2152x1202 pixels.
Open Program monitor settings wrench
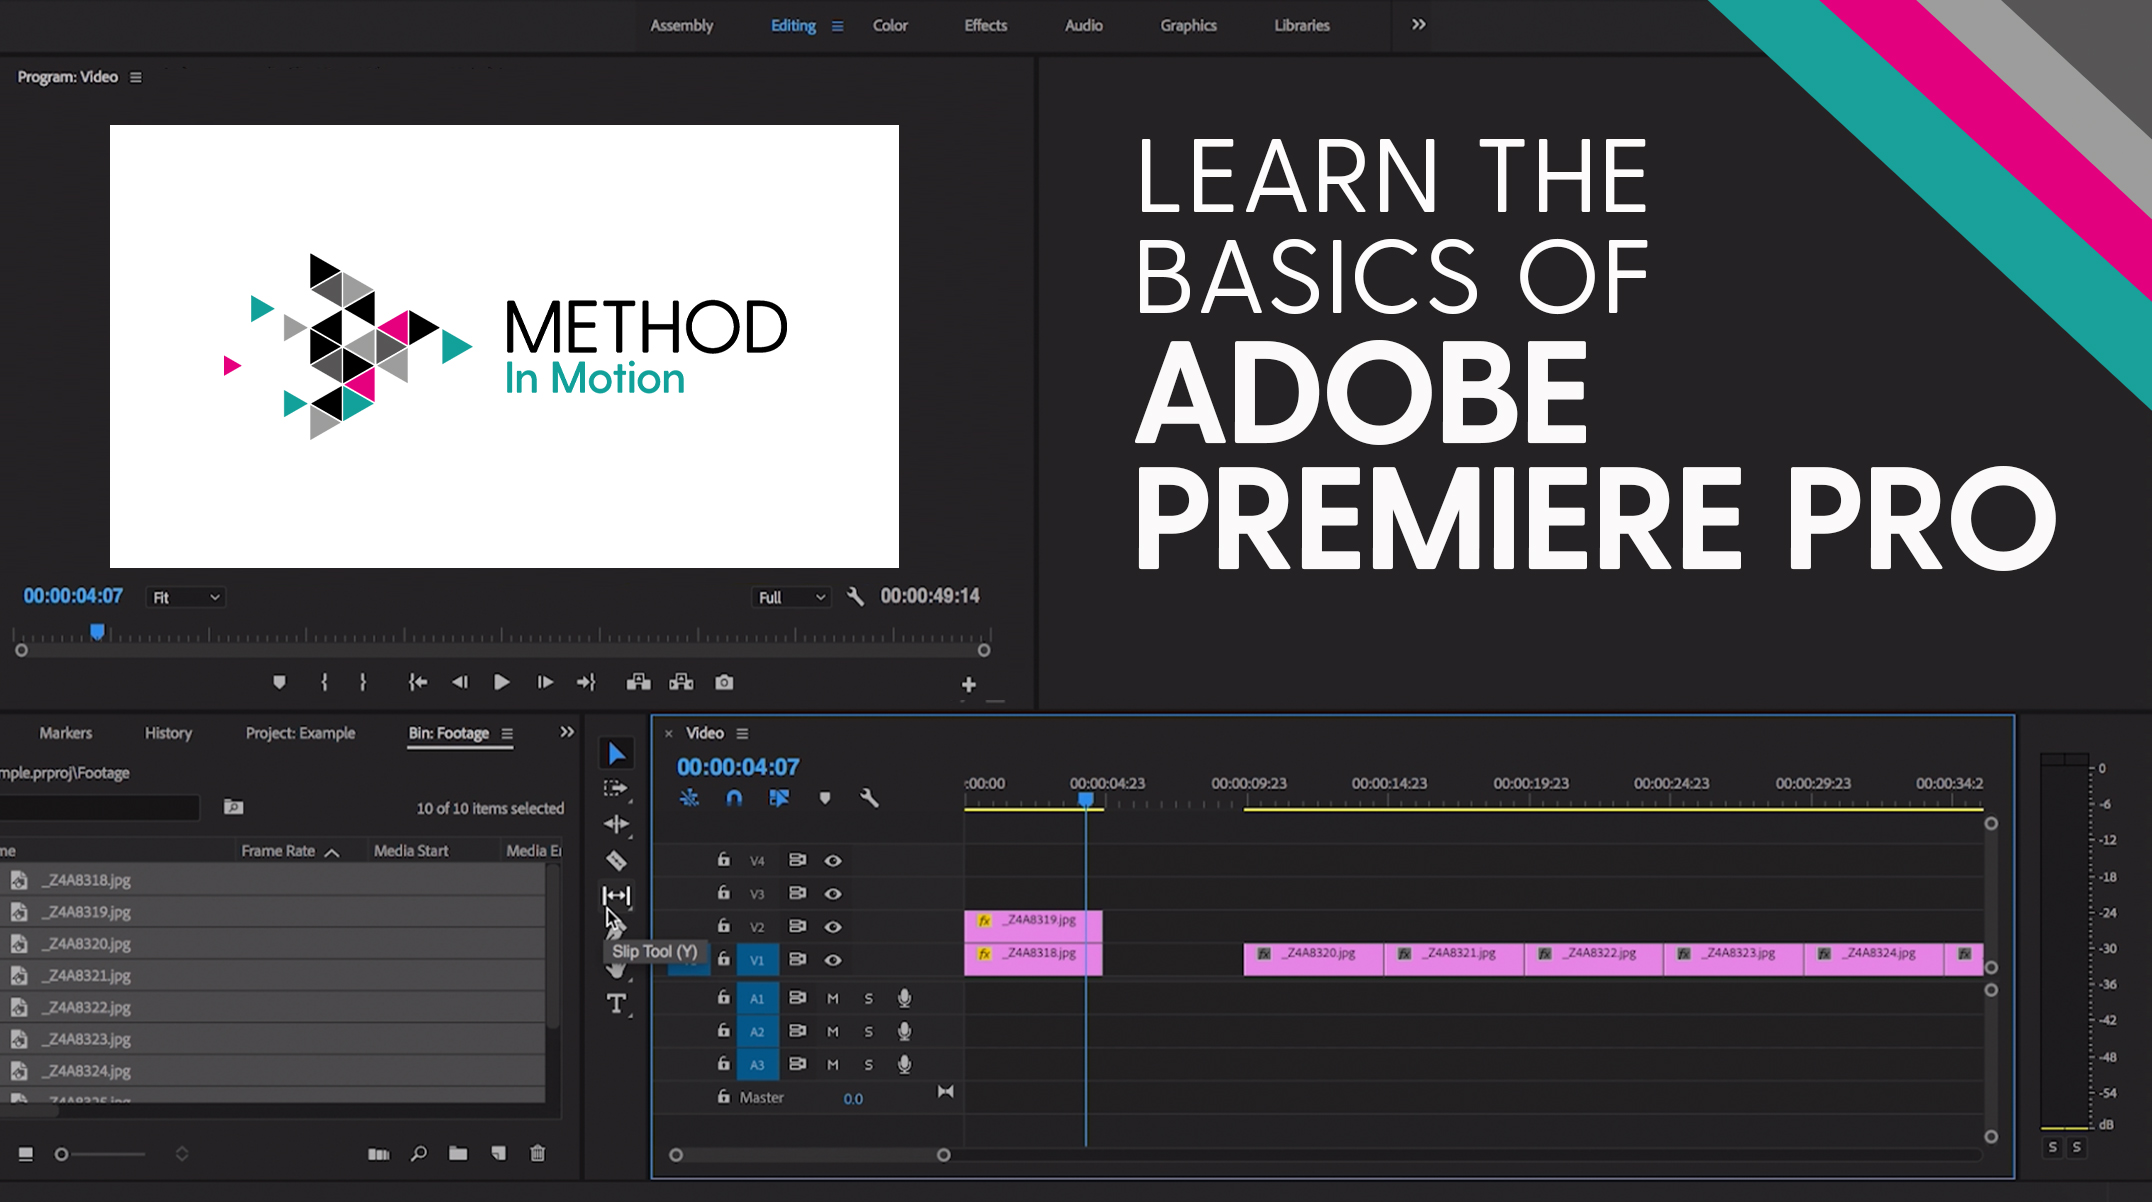855,596
